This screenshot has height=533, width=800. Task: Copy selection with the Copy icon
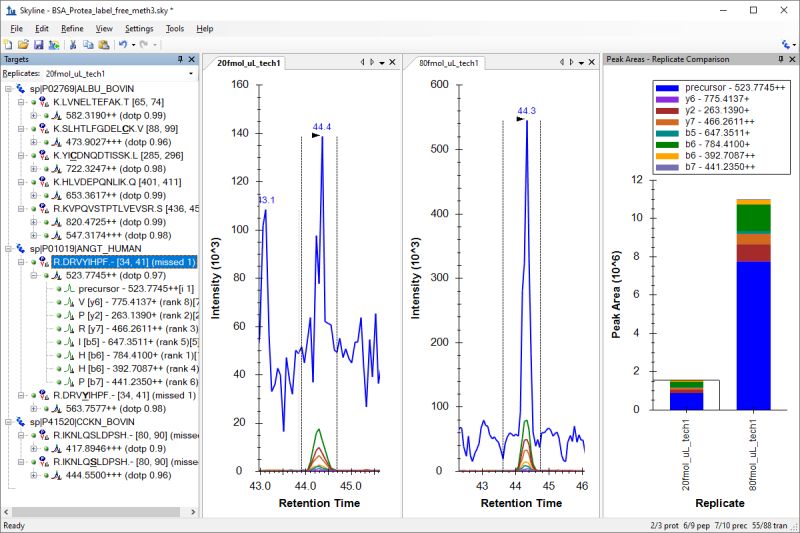tap(88, 45)
